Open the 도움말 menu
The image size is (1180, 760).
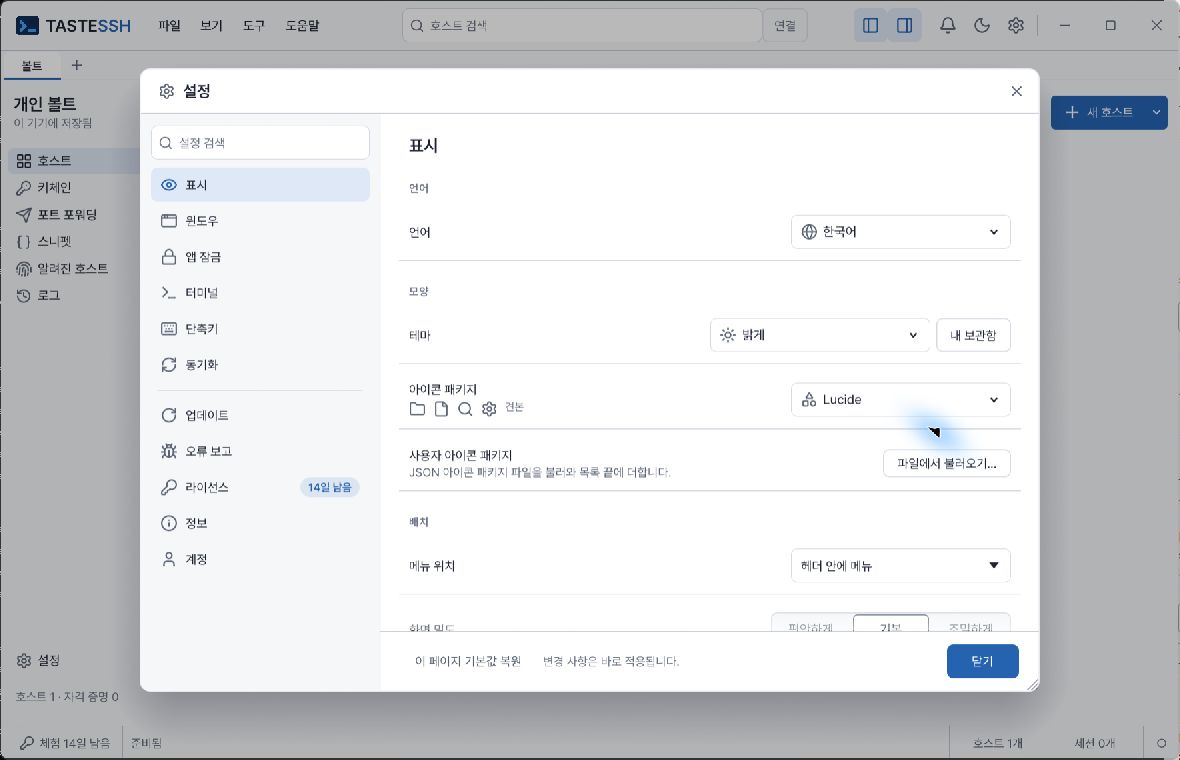(302, 26)
